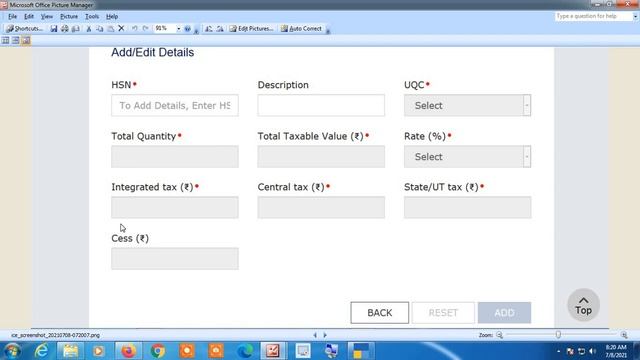Click the Total Quantity field
The width and height of the screenshot is (640, 360).
pos(175,156)
